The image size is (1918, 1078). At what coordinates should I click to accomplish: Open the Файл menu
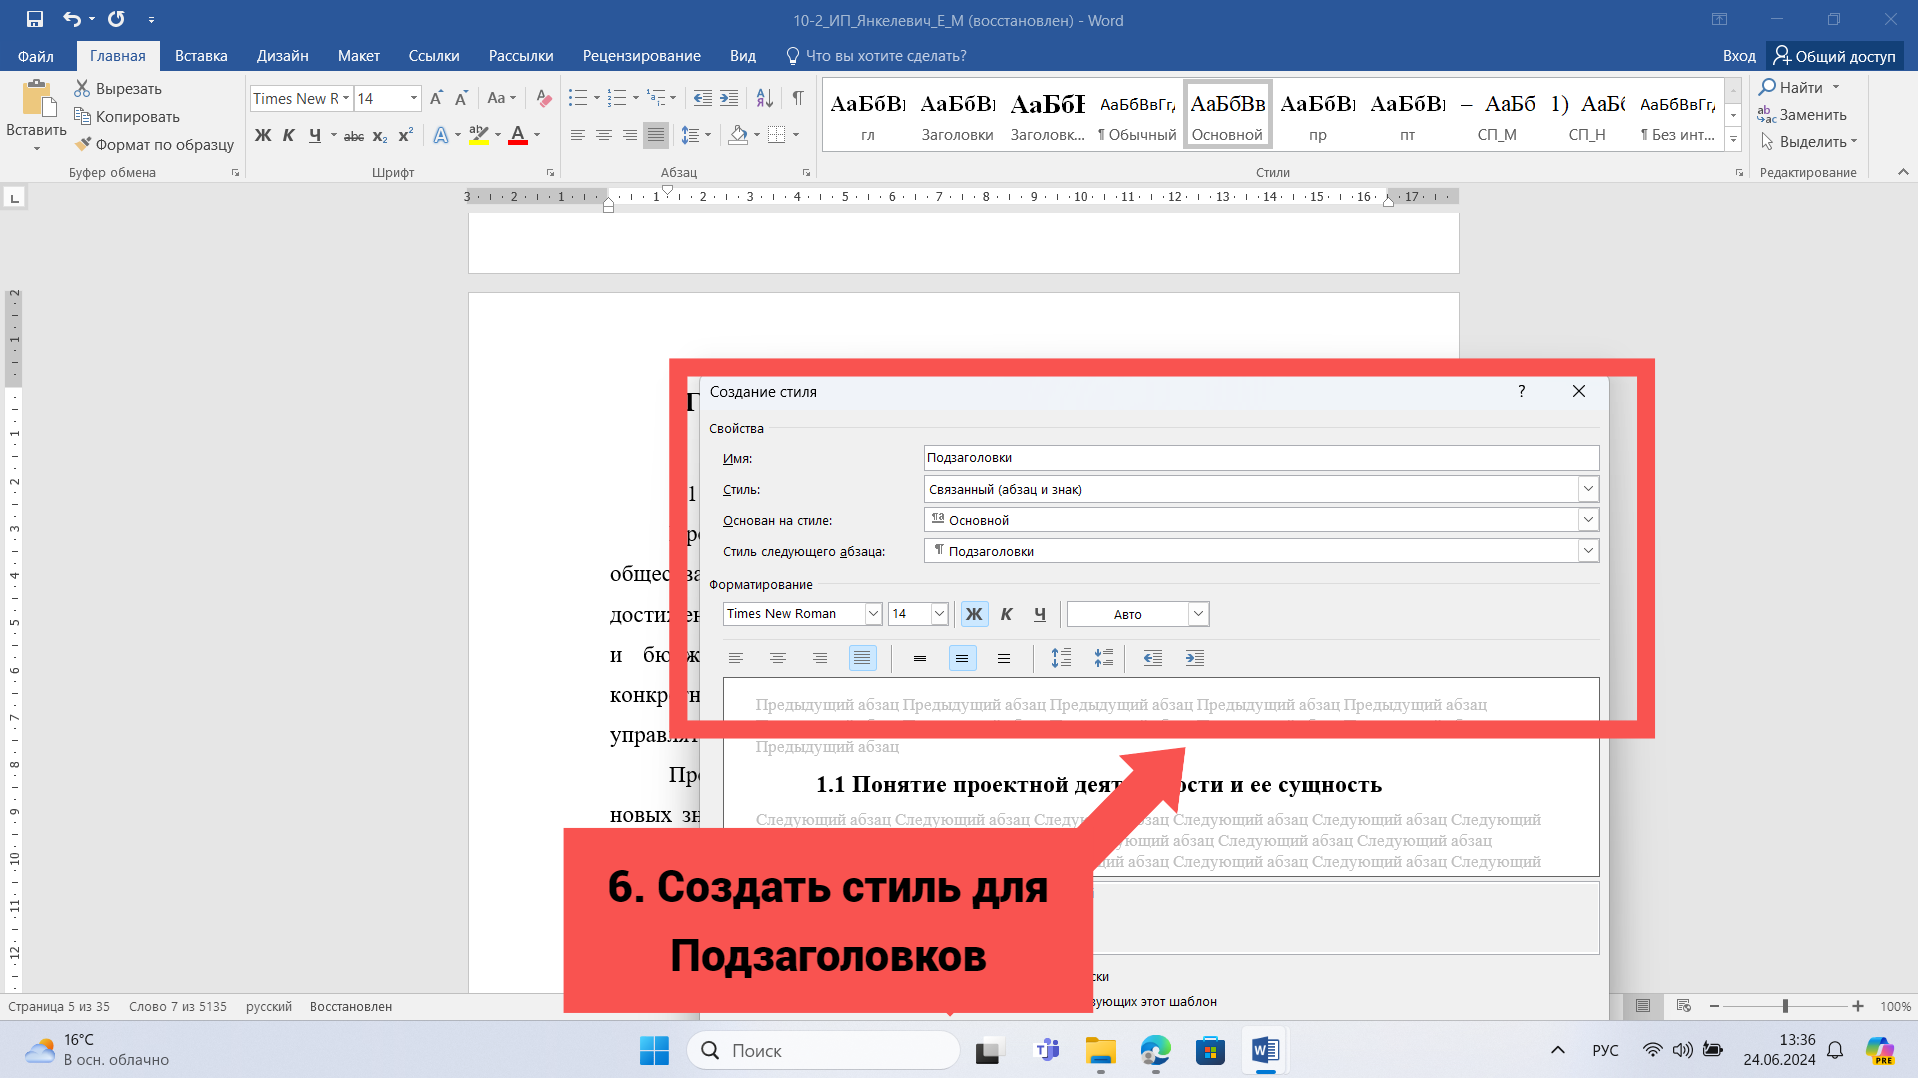36,56
